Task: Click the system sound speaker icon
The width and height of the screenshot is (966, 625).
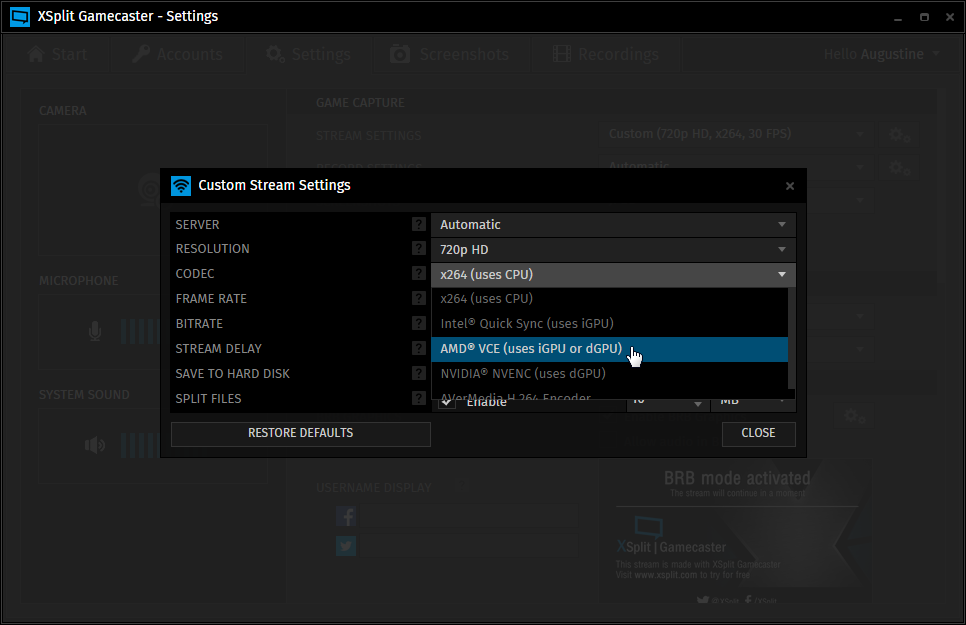Action: [95, 444]
